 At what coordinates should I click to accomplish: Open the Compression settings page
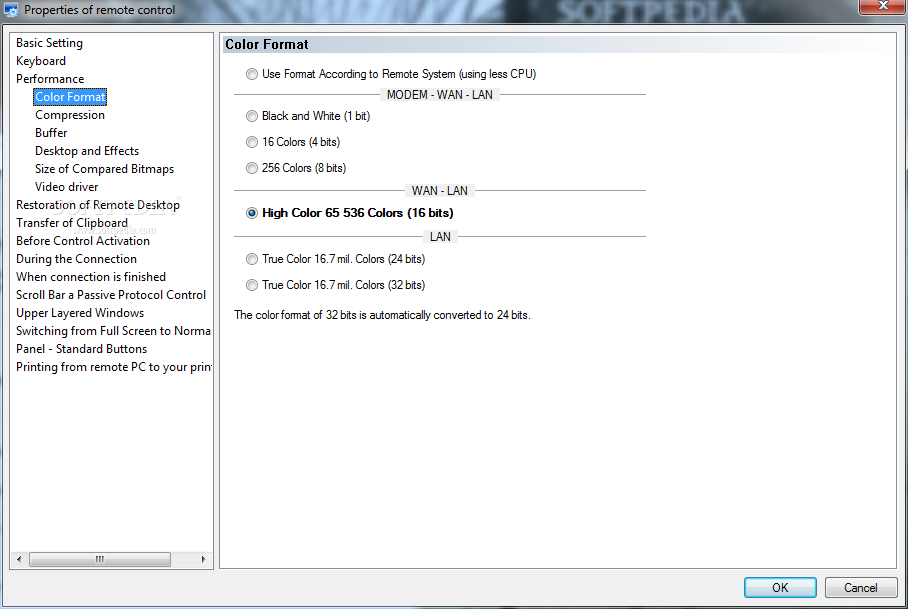pyautogui.click(x=69, y=115)
